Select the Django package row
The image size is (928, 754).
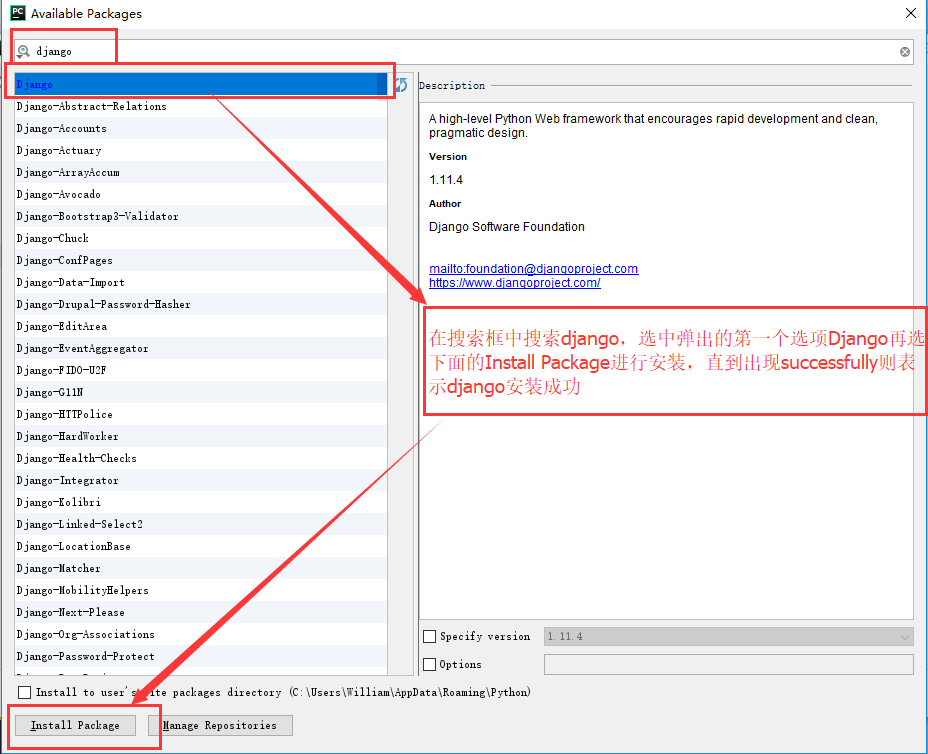pyautogui.click(x=201, y=85)
